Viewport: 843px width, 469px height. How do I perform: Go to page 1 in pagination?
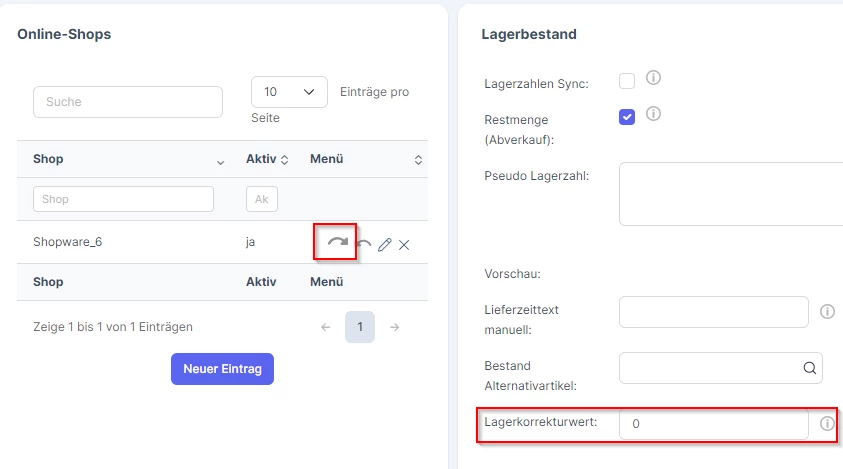coord(360,327)
